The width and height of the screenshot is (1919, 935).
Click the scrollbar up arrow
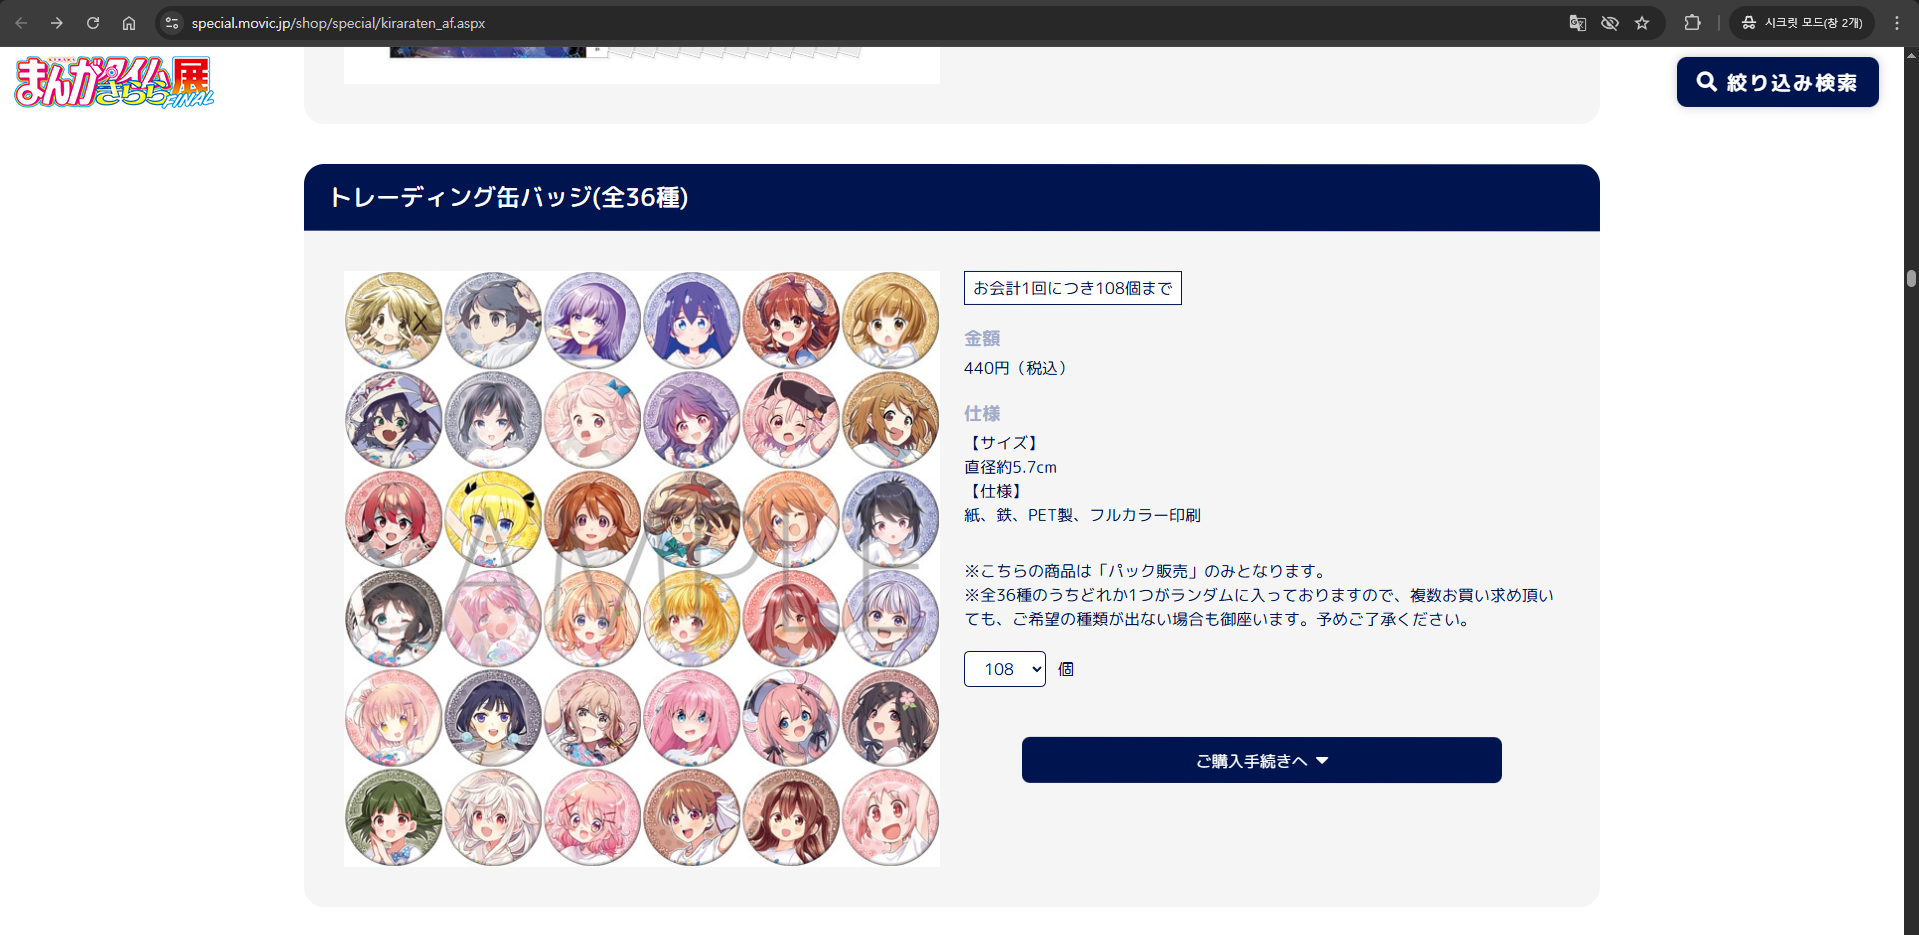1911,54
